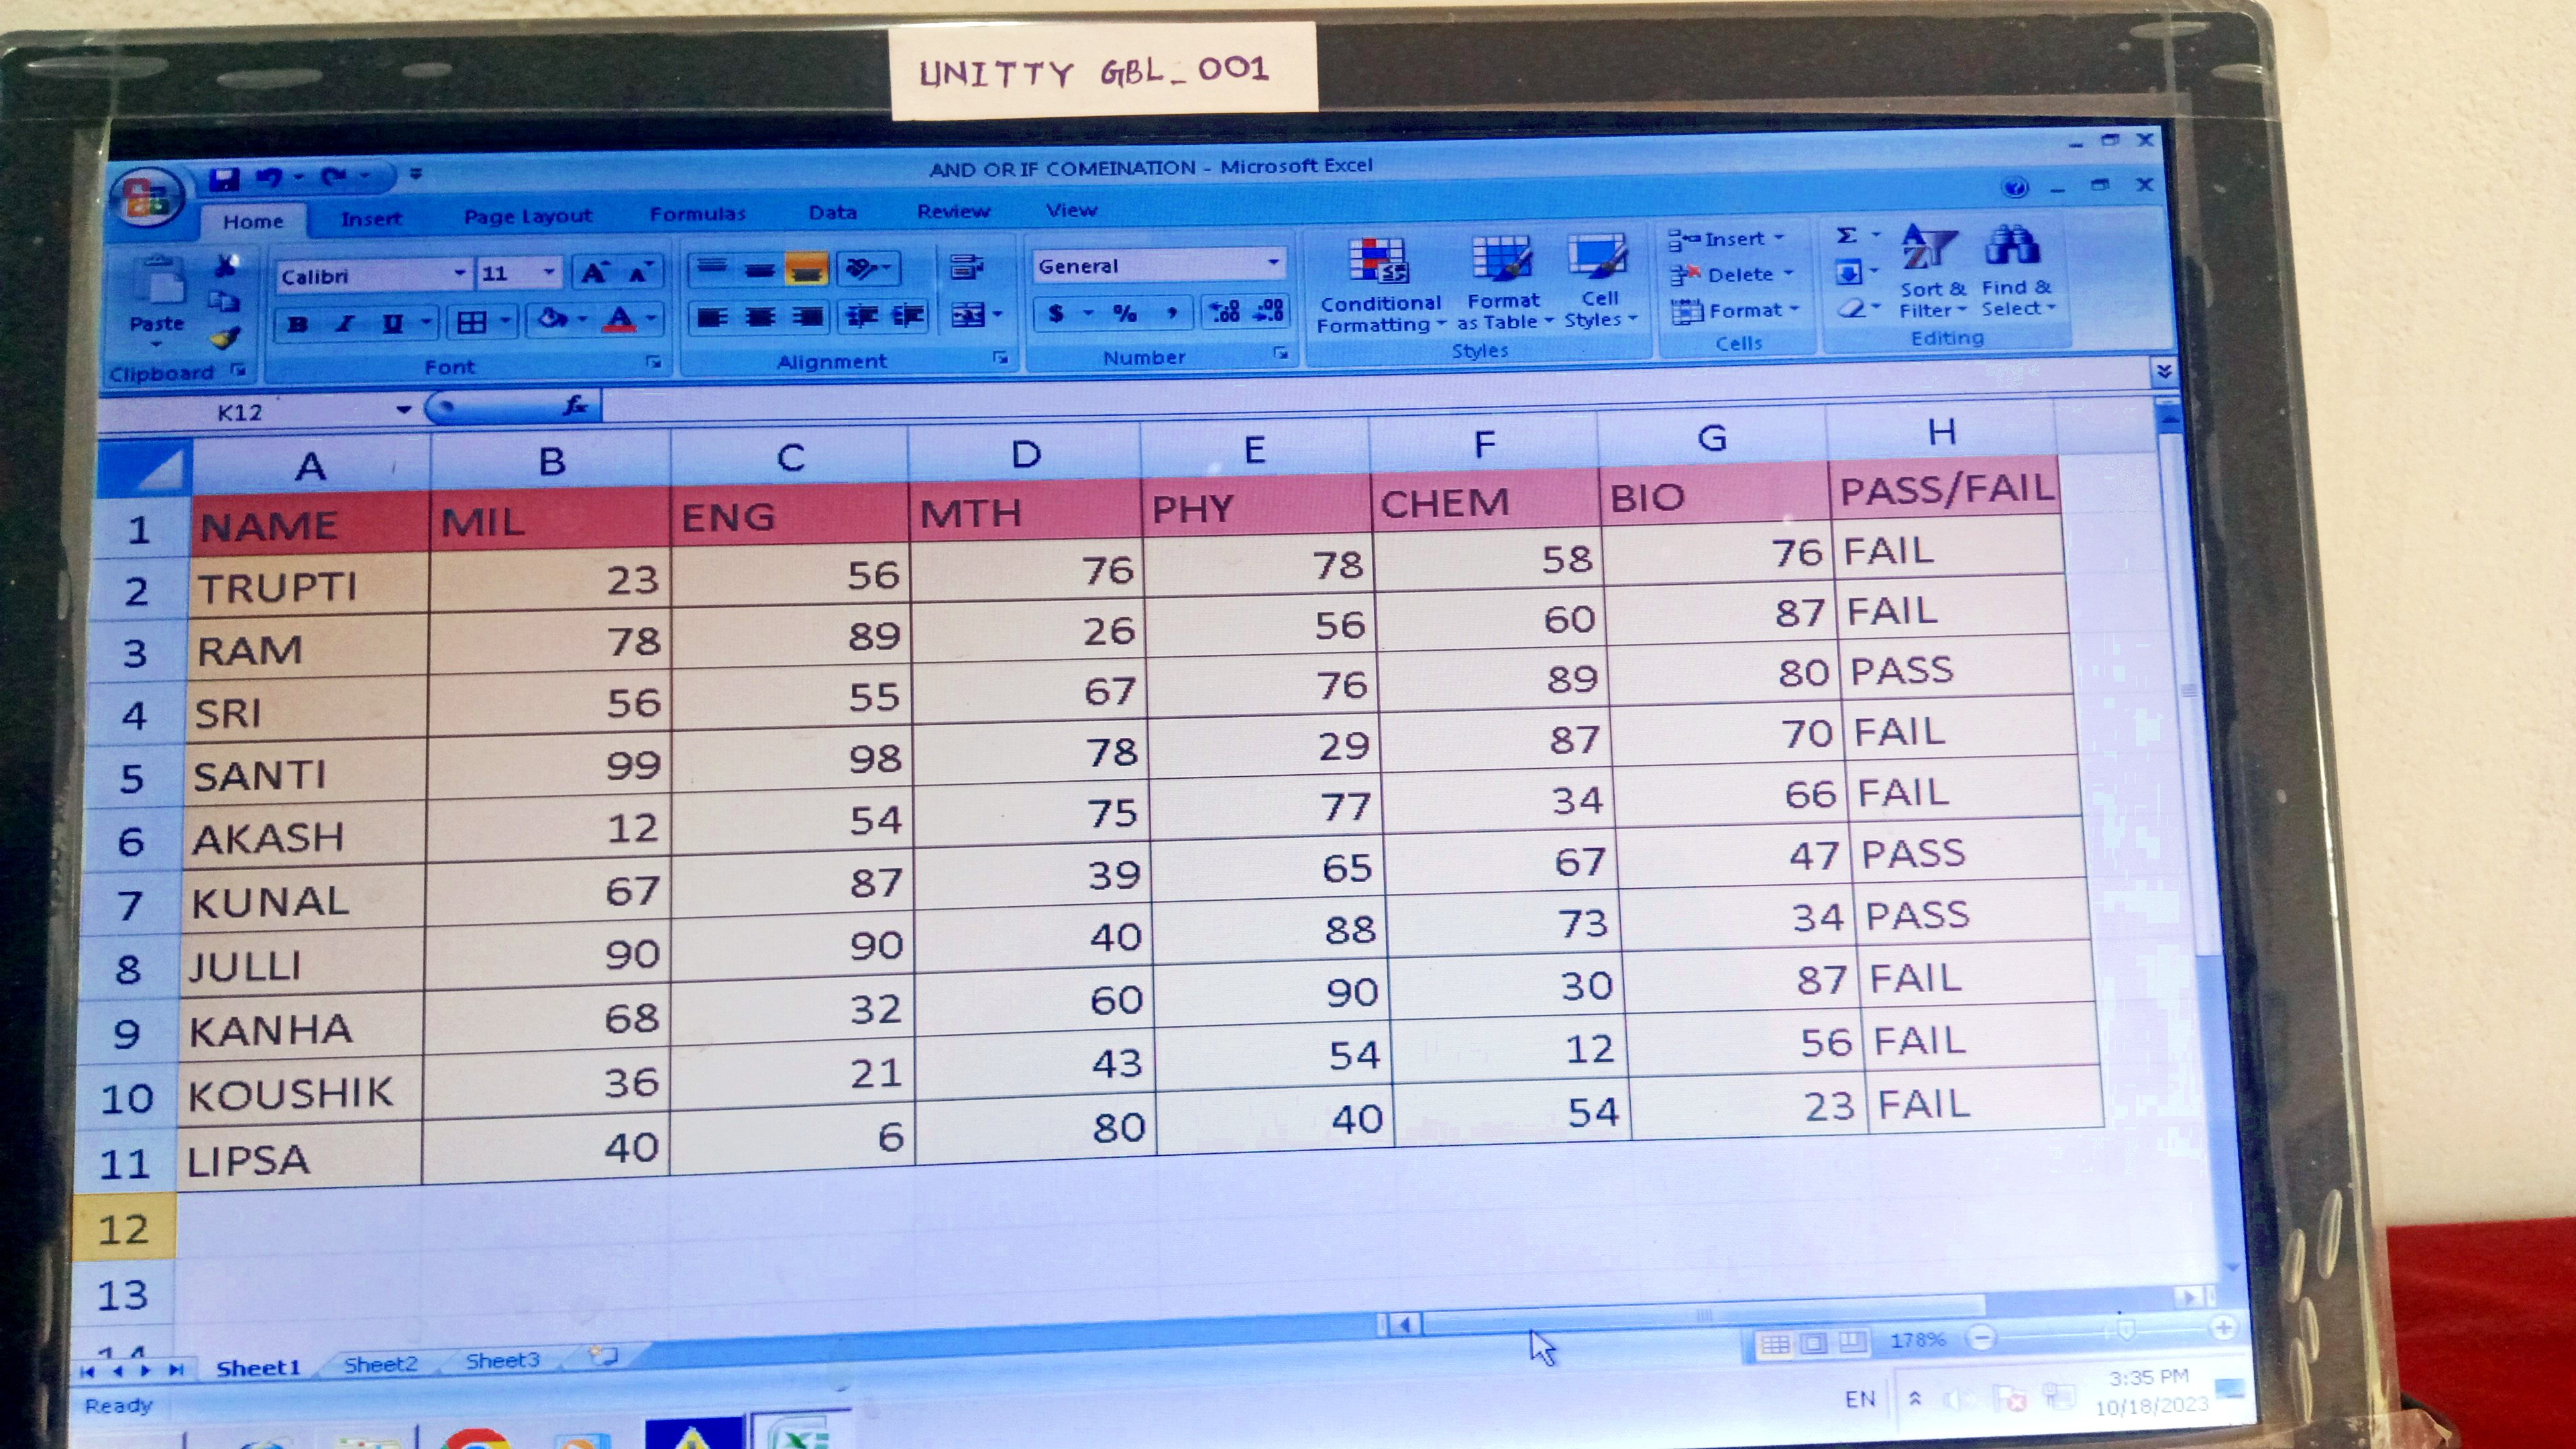Open the Sheet2 worksheet tab

coord(380,1364)
